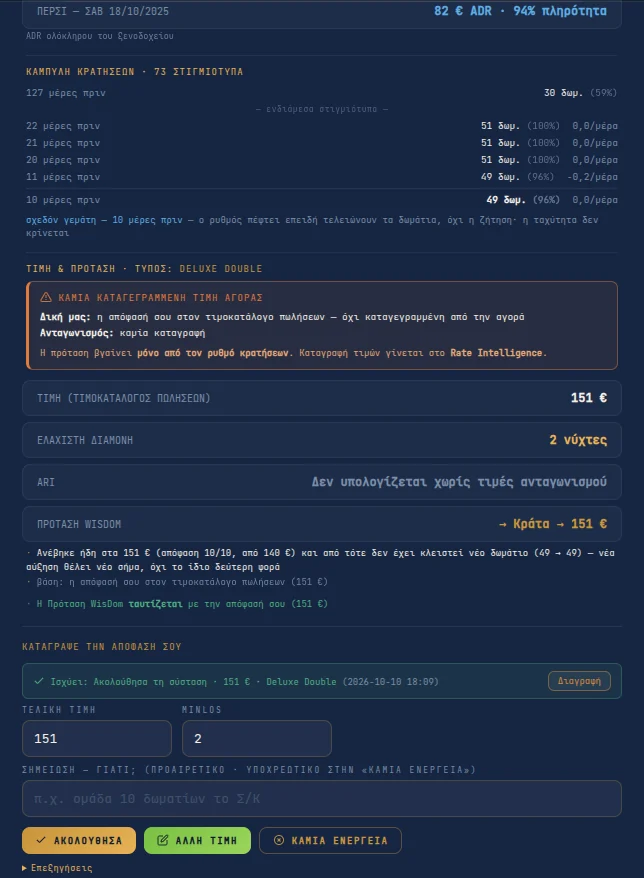The height and width of the screenshot is (878, 644).
Task: Click the circled-x icon on ΚΑΜΙΑ ΕΝΕΡΓΕΙΑ
Action: tap(279, 840)
